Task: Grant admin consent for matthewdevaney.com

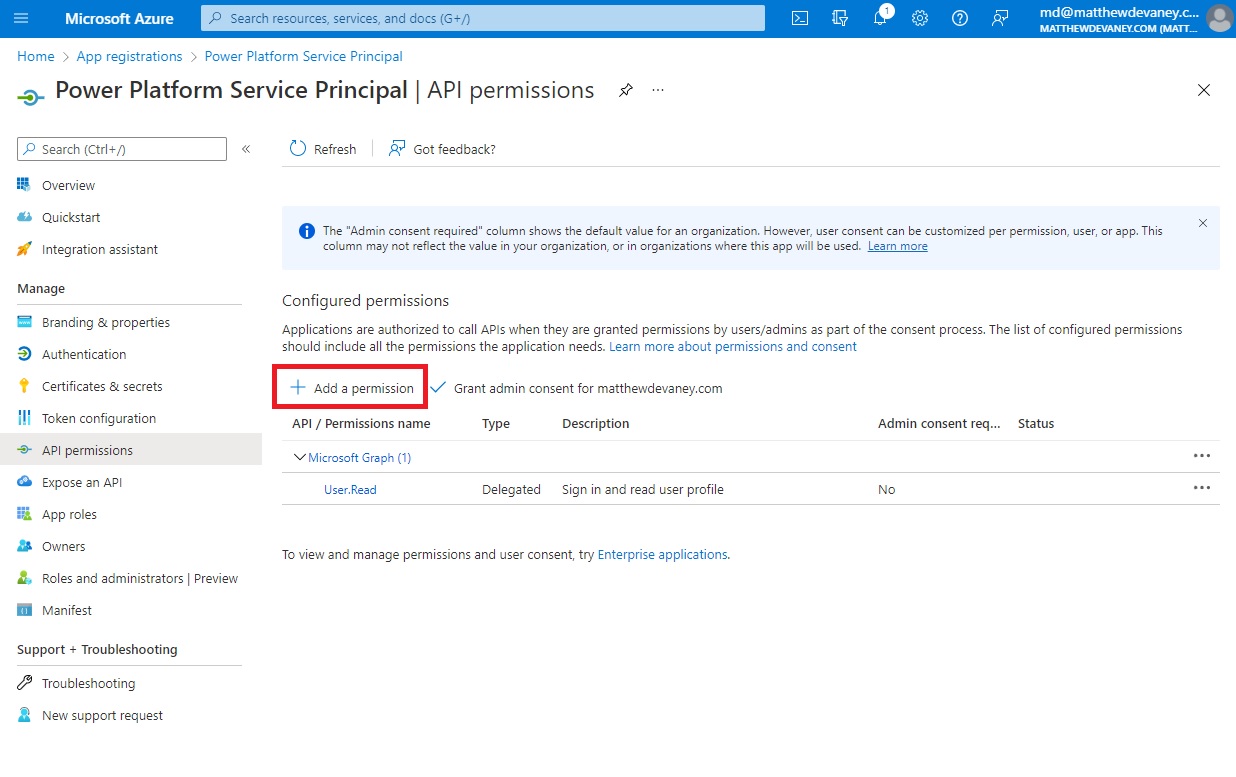Action: coord(578,388)
